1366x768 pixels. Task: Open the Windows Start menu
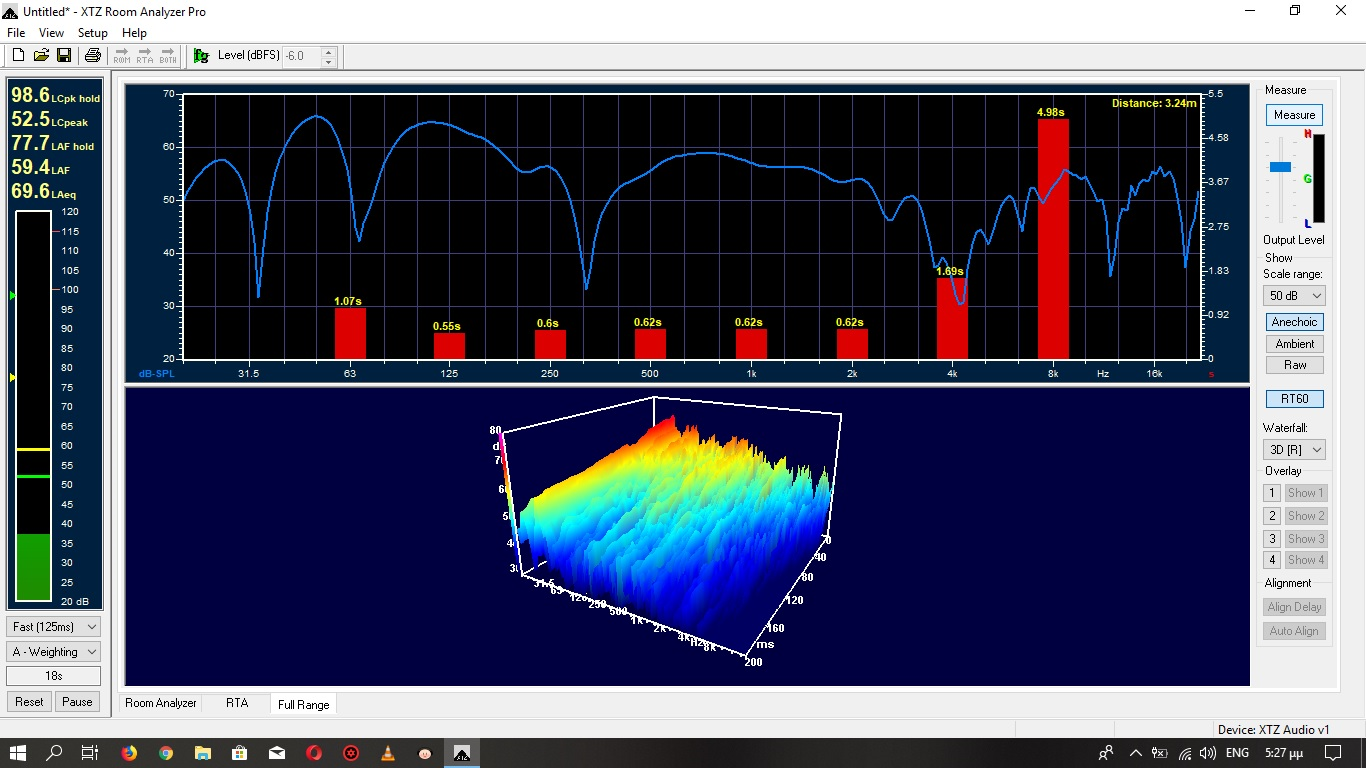(18, 753)
